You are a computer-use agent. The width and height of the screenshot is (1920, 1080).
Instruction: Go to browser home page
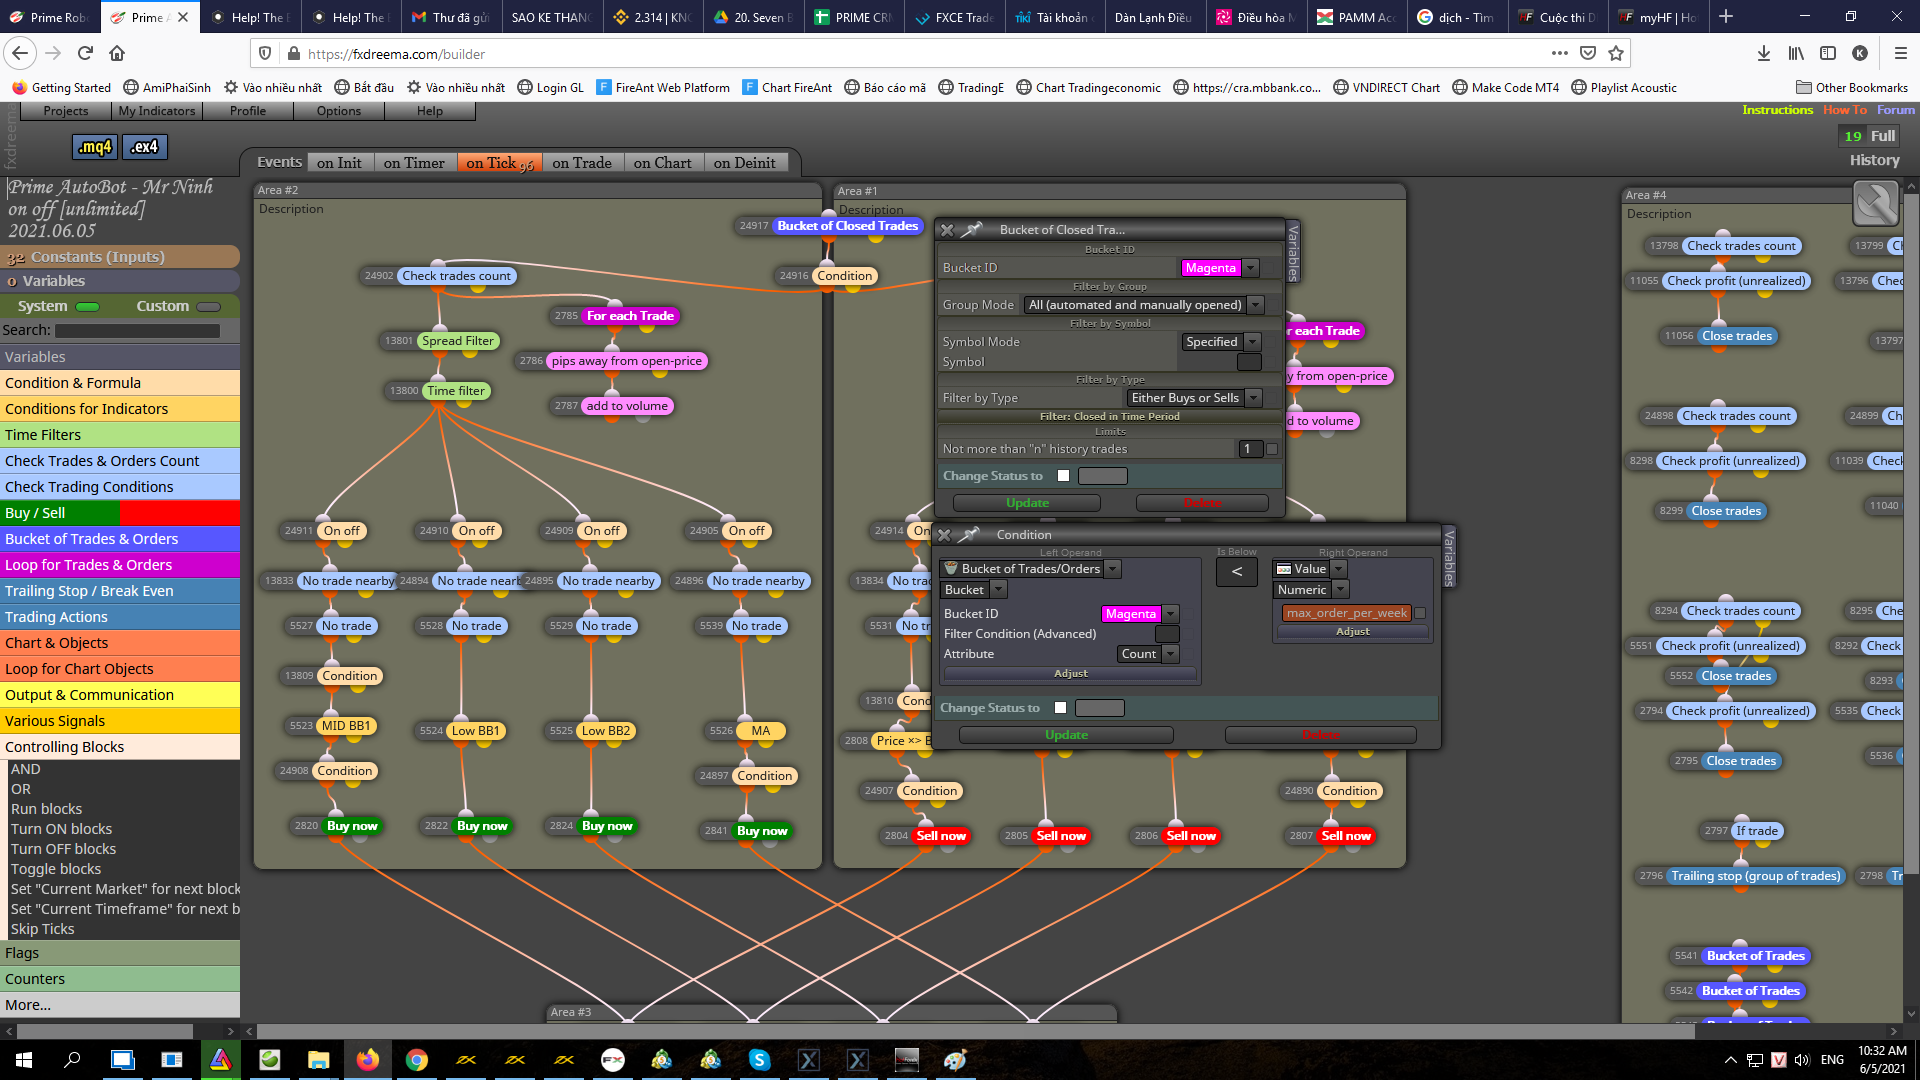point(117,53)
